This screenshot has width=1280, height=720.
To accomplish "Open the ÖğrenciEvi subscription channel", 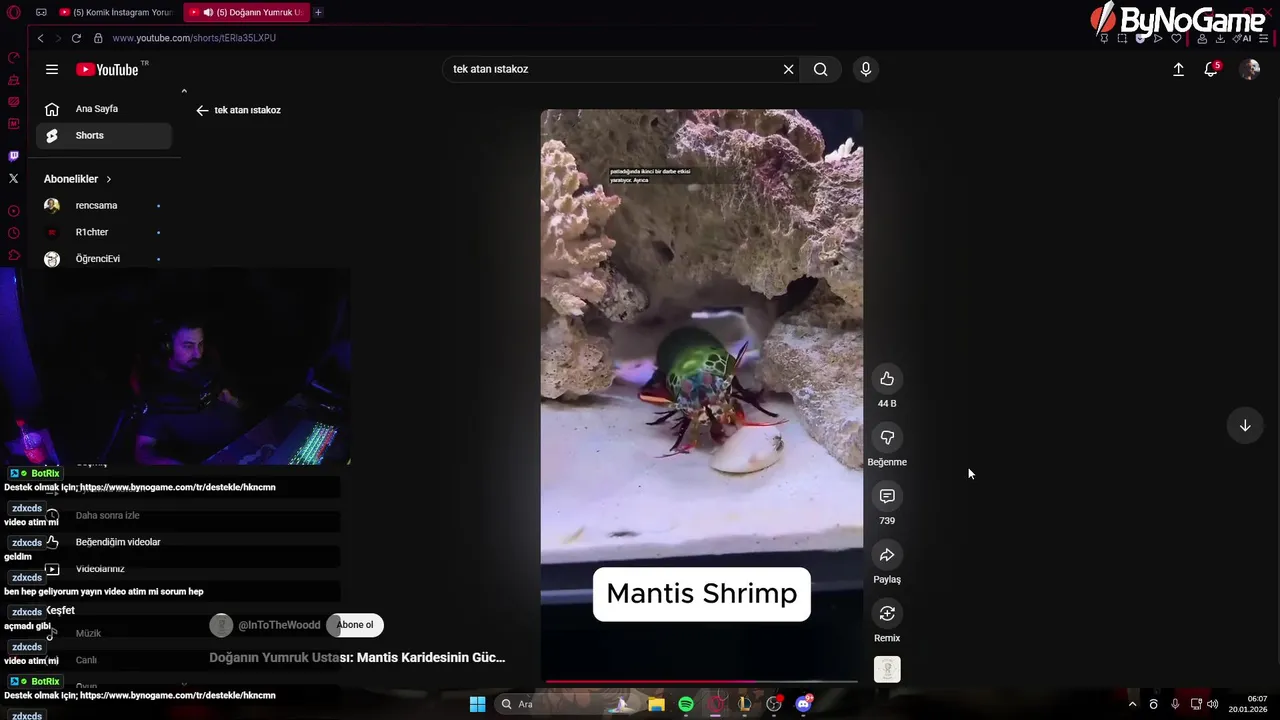I will tap(104, 259).
